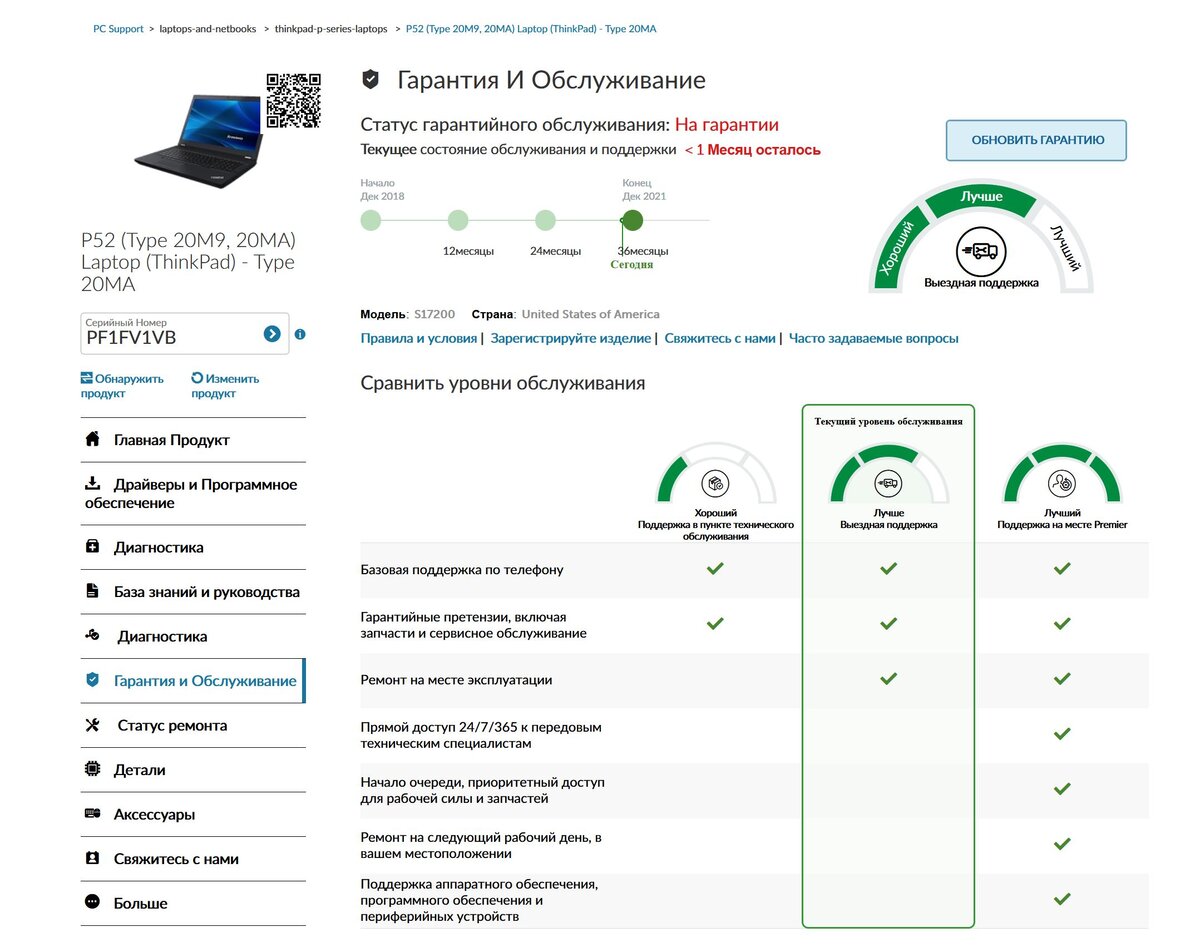1200x947 pixels.
Task: Click Сравнить уровни обслуживания heading
Action: (503, 383)
